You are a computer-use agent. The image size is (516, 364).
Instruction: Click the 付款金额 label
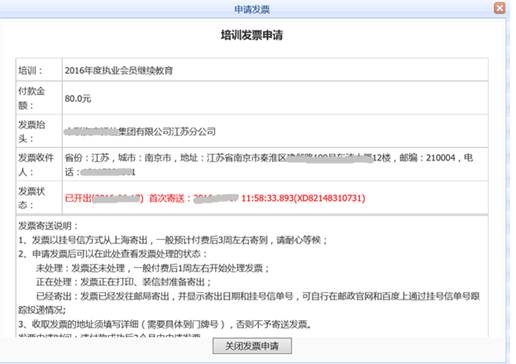[31, 98]
